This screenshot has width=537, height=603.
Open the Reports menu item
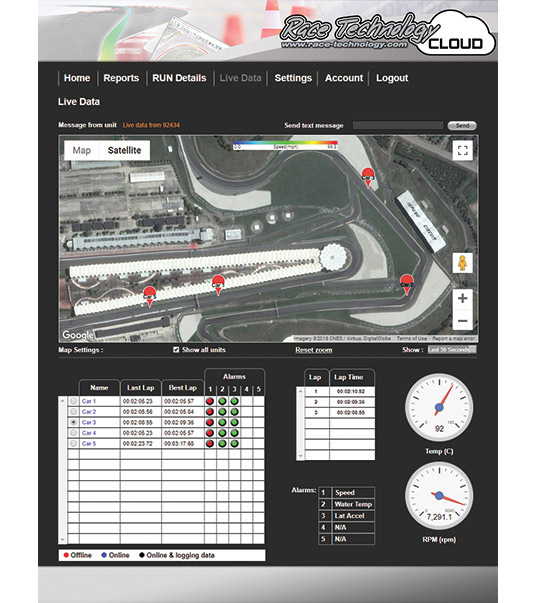click(x=121, y=78)
